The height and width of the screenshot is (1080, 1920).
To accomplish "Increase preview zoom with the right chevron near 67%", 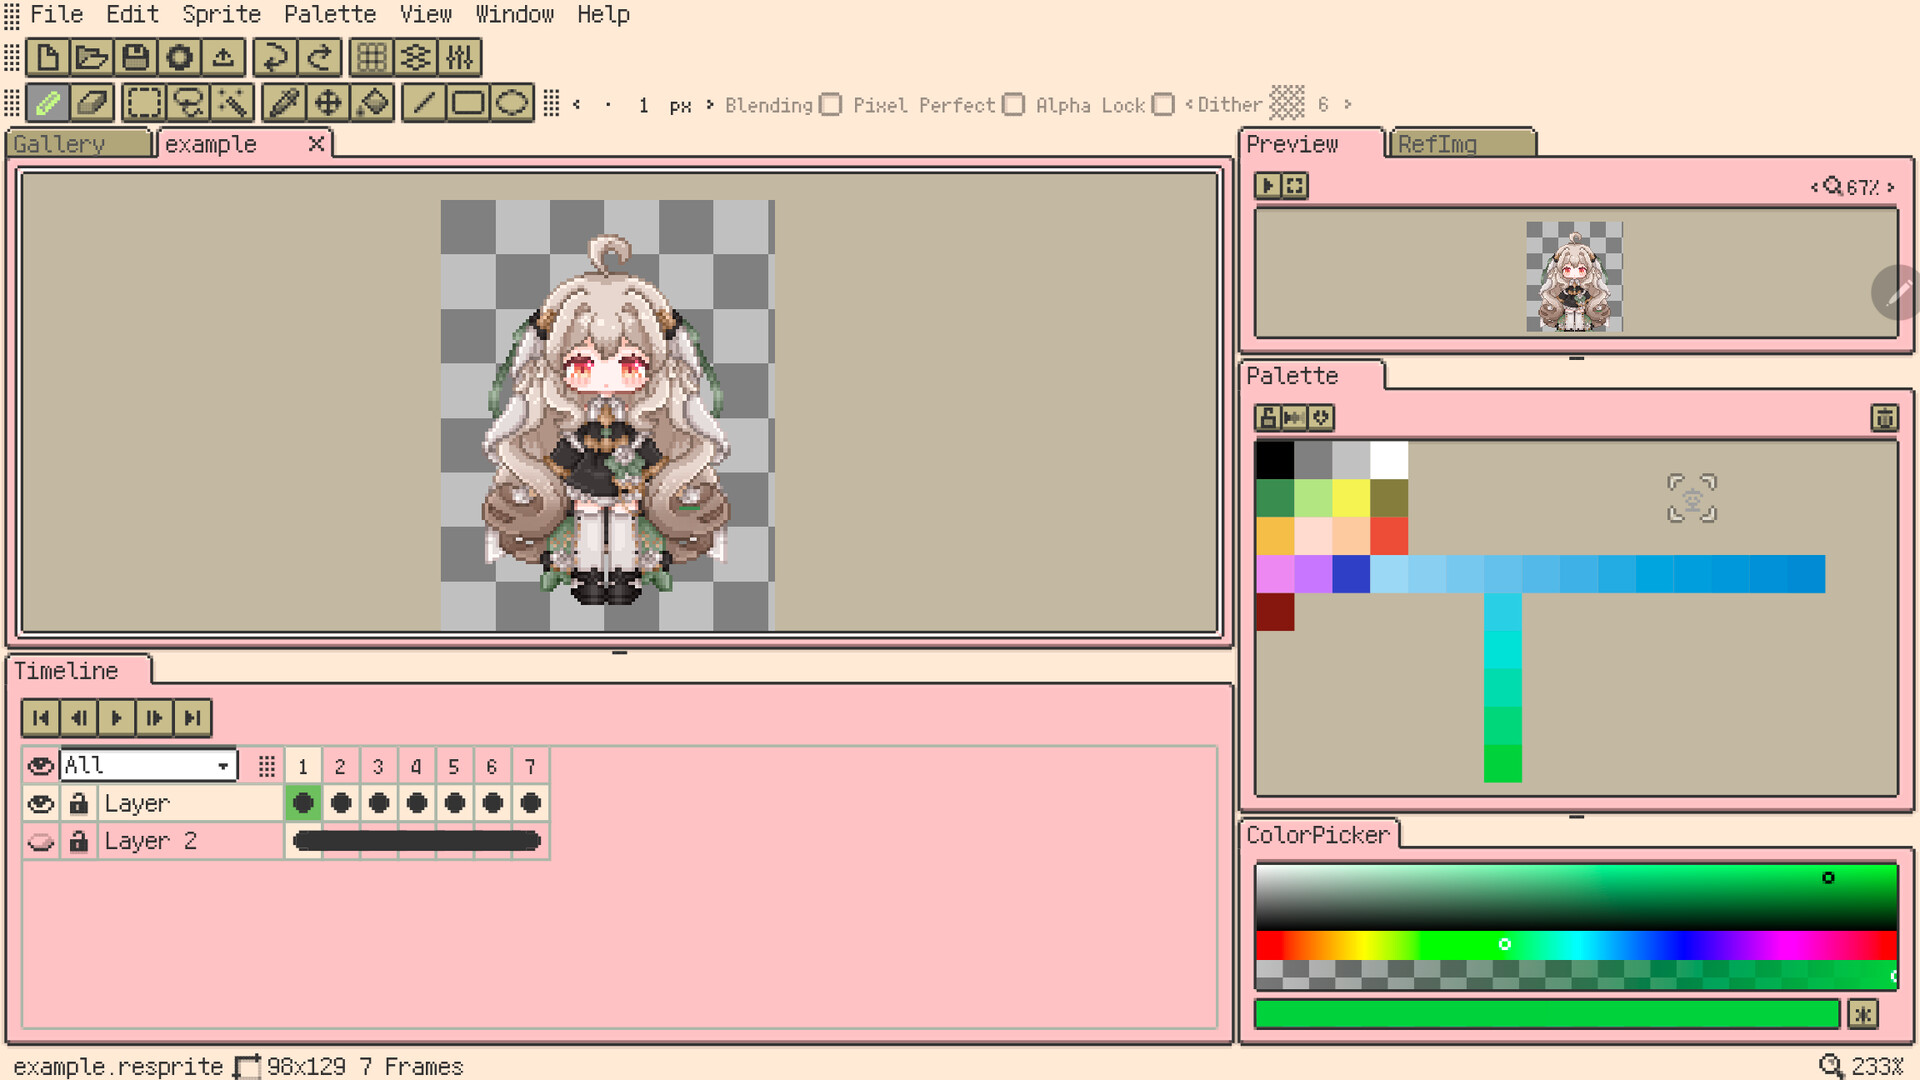I will 1891,186.
